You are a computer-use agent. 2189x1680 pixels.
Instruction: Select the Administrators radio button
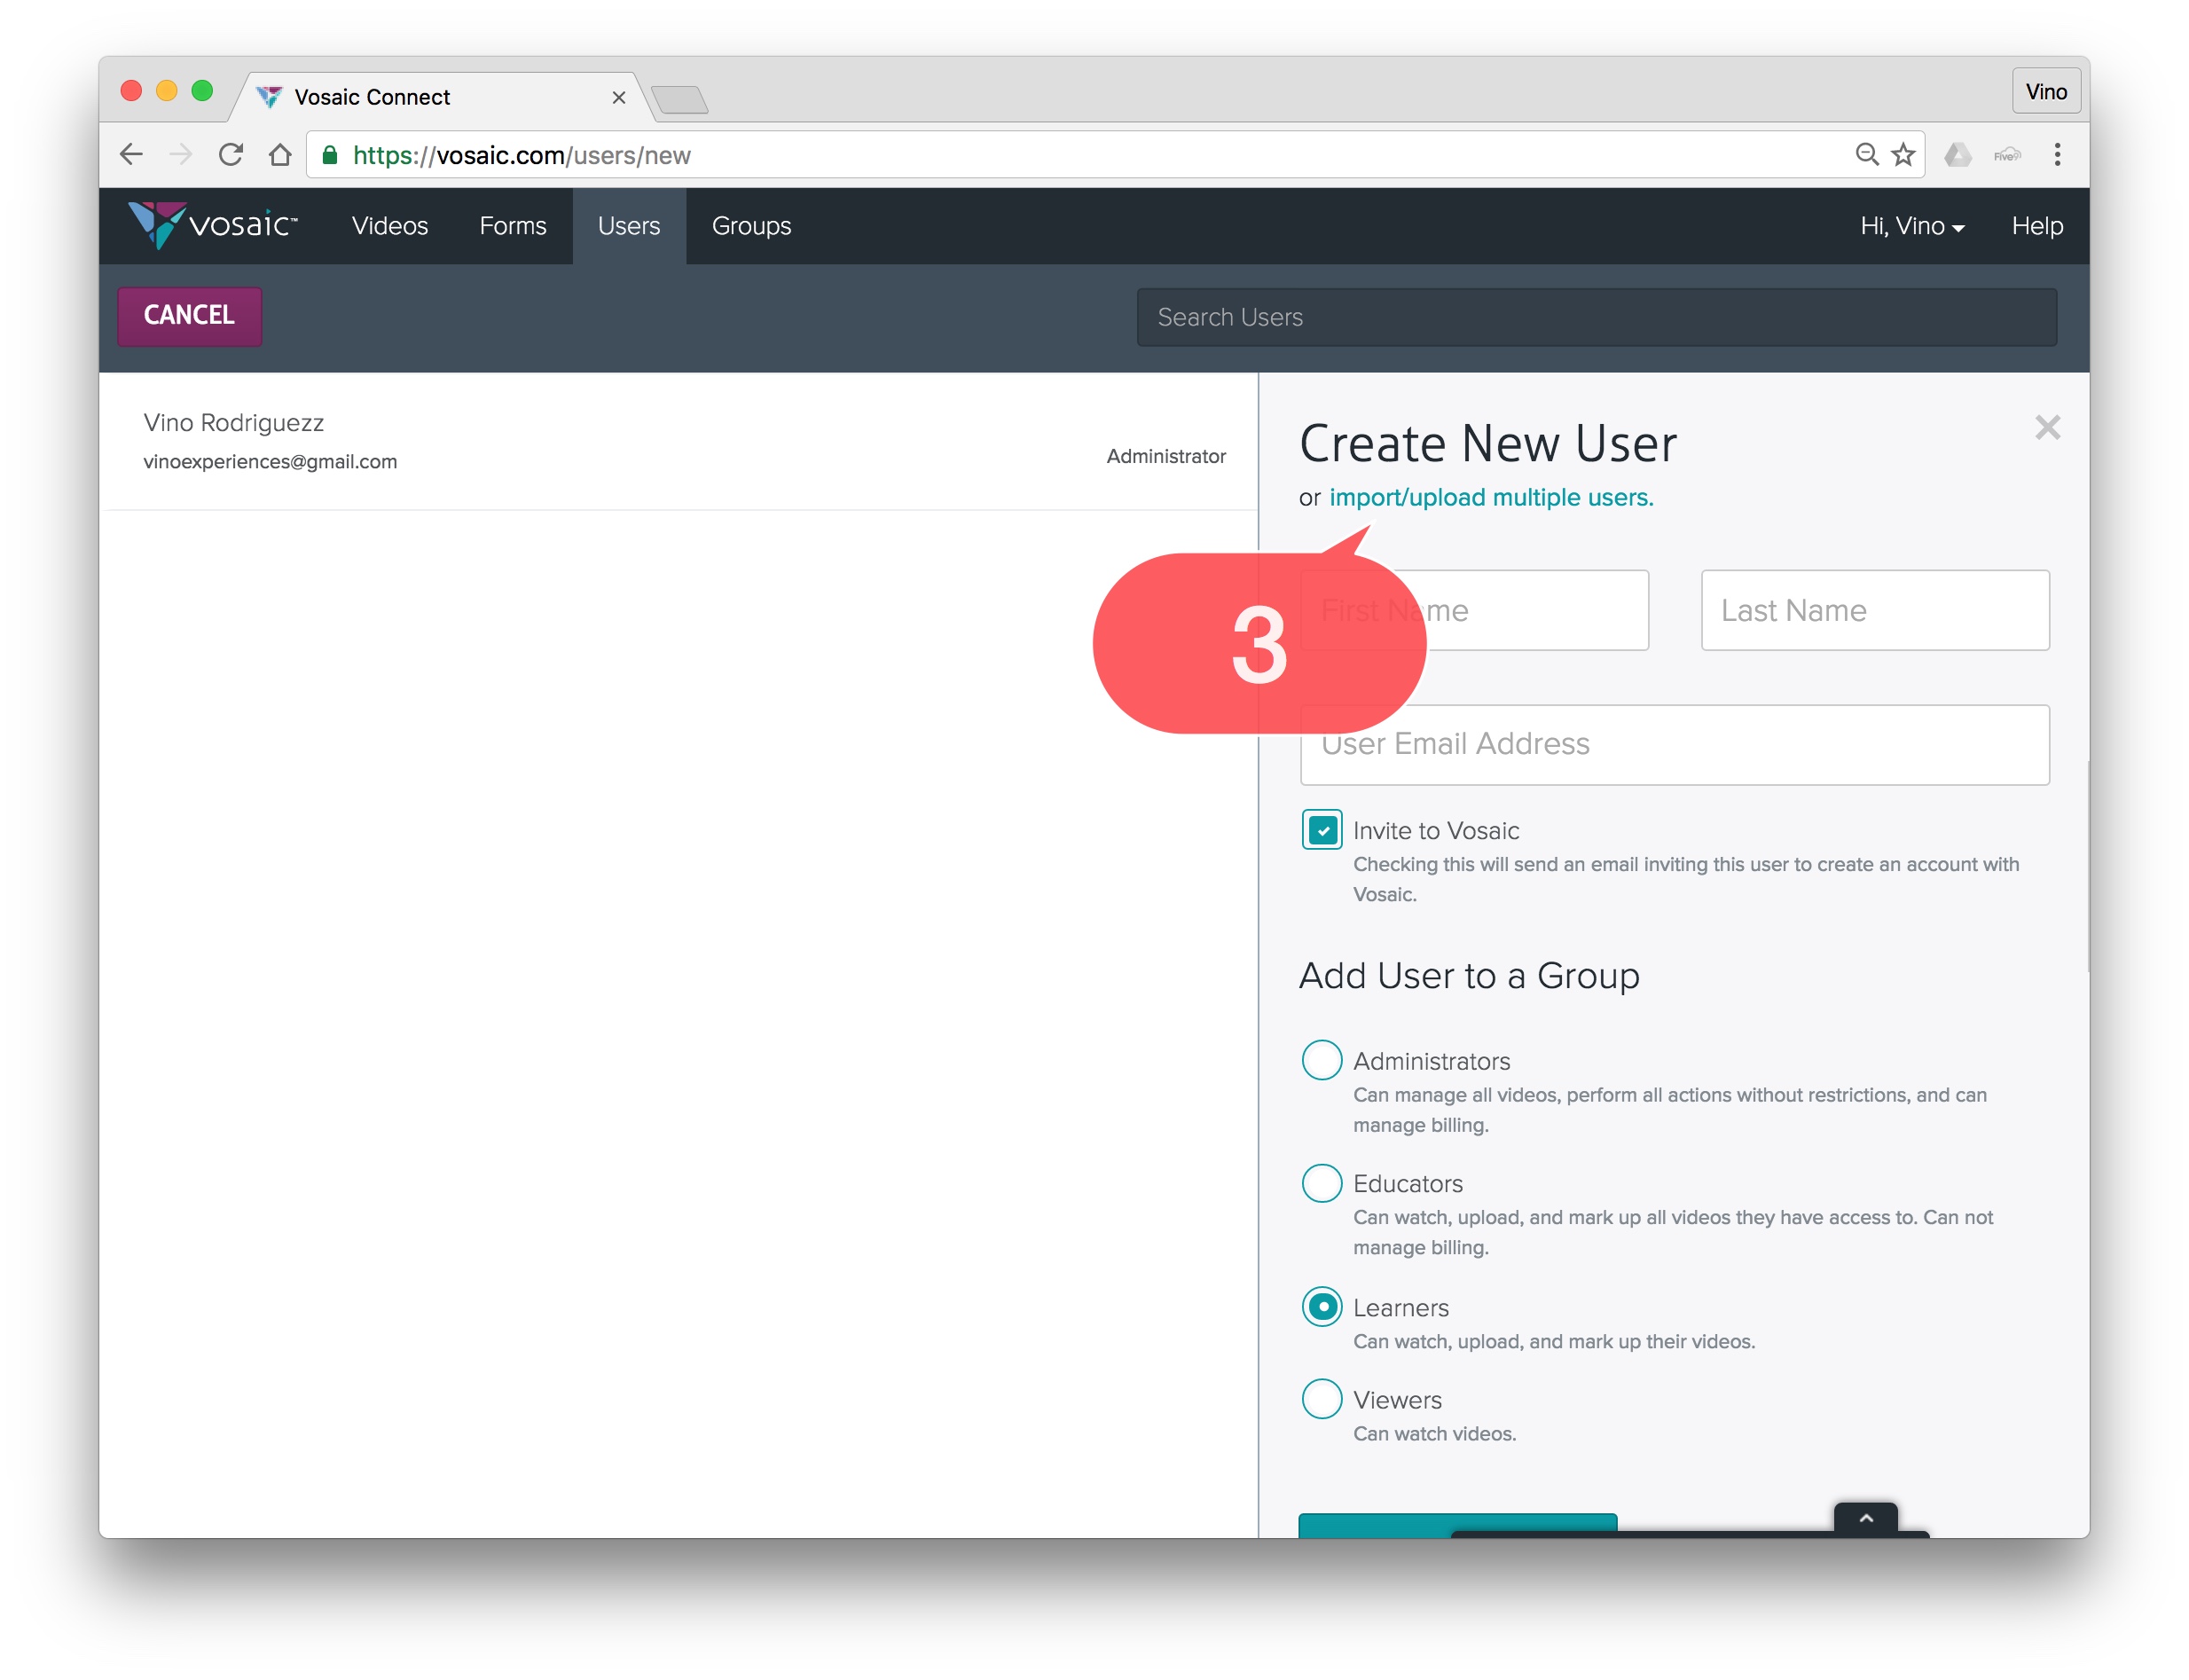click(1321, 1060)
